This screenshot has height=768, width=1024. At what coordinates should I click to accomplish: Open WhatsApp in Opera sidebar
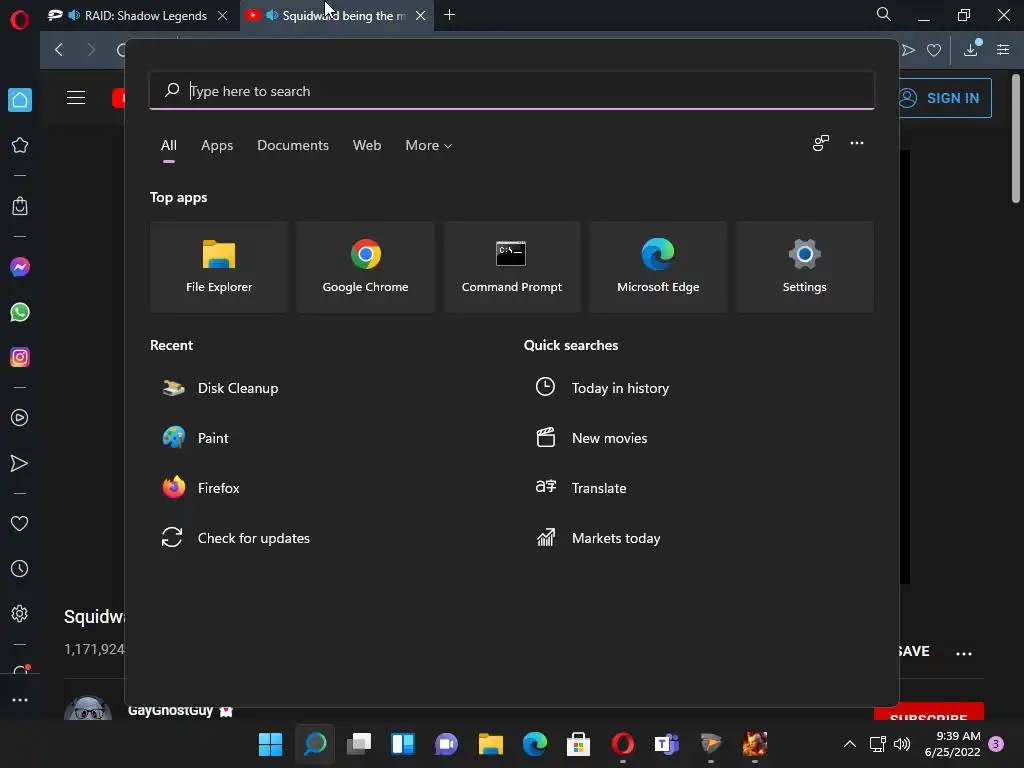(20, 312)
